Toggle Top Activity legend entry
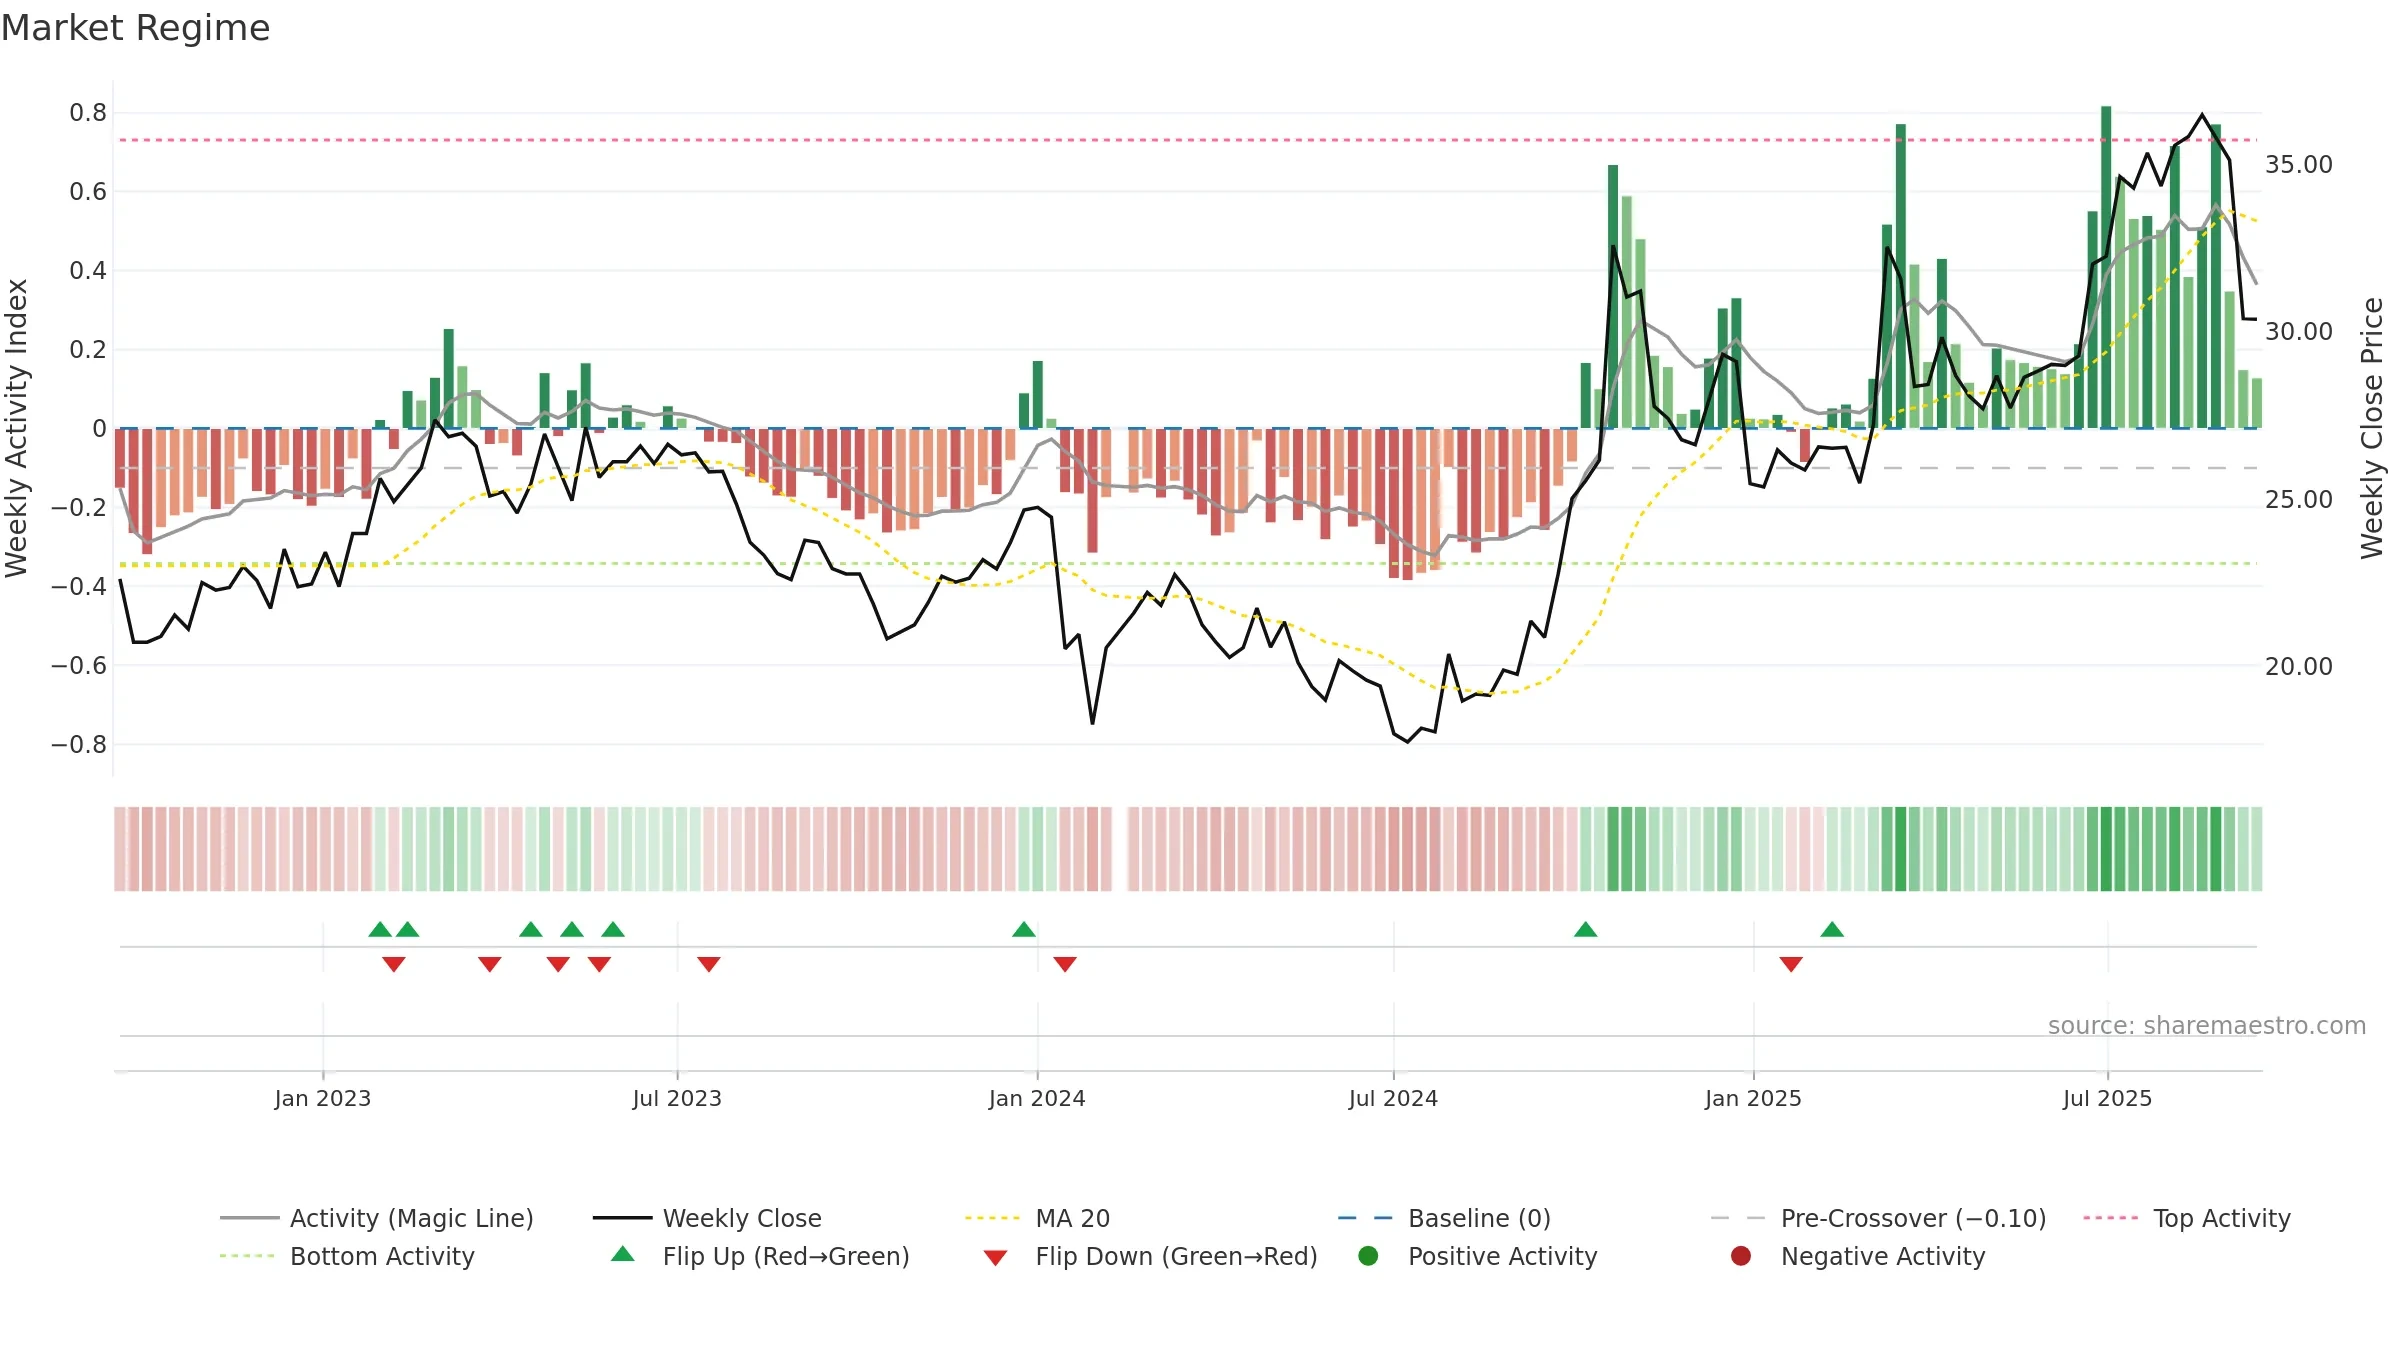 tap(2186, 1218)
